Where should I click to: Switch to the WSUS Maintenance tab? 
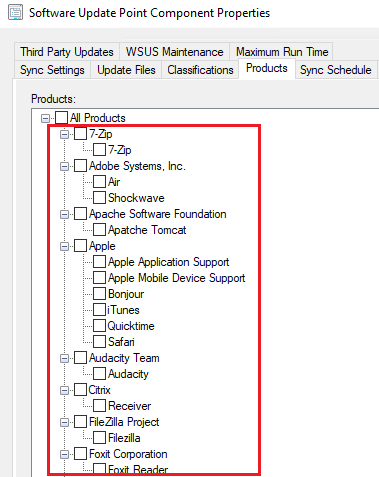click(174, 52)
